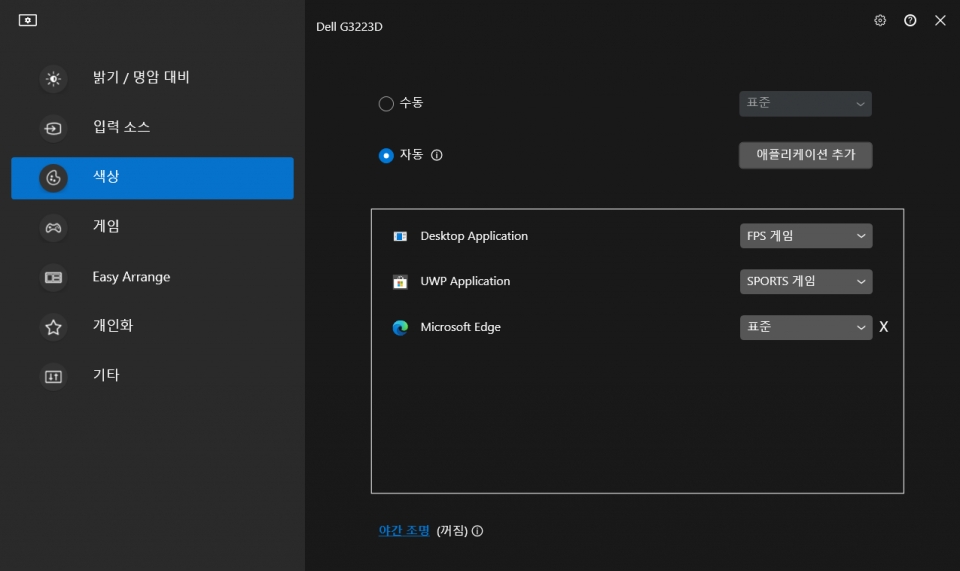Click the 애플리케이션 추가 button
This screenshot has height=571, width=960.
coord(806,155)
